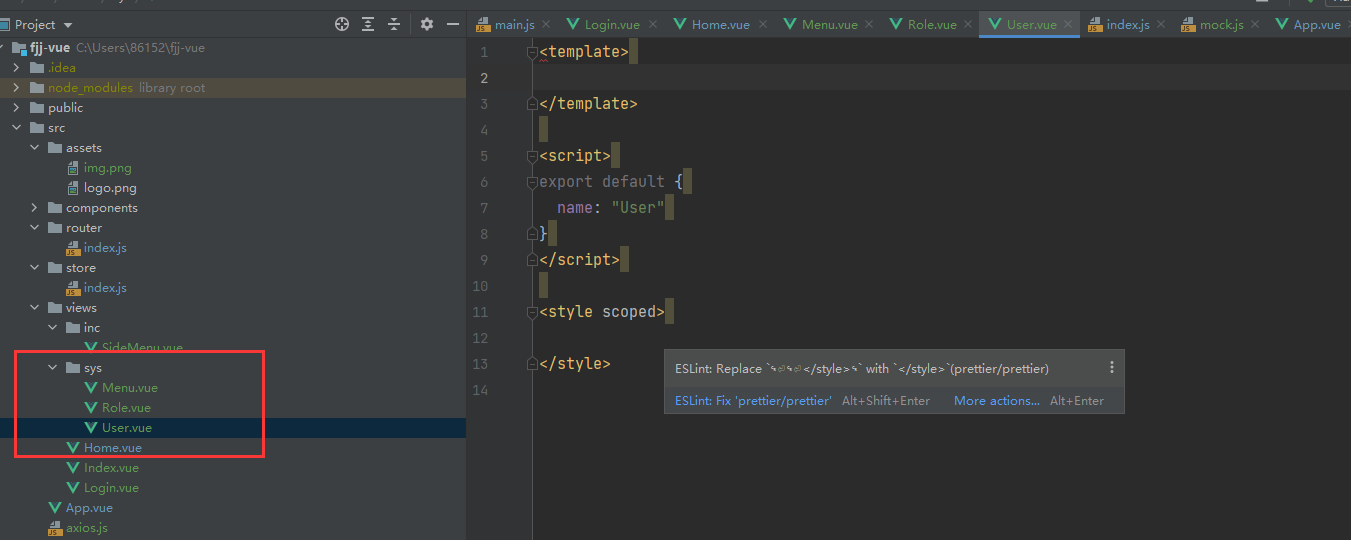Image resolution: width=1351 pixels, height=540 pixels.
Task: Hide the Project panel with minus icon
Action: 453,24
